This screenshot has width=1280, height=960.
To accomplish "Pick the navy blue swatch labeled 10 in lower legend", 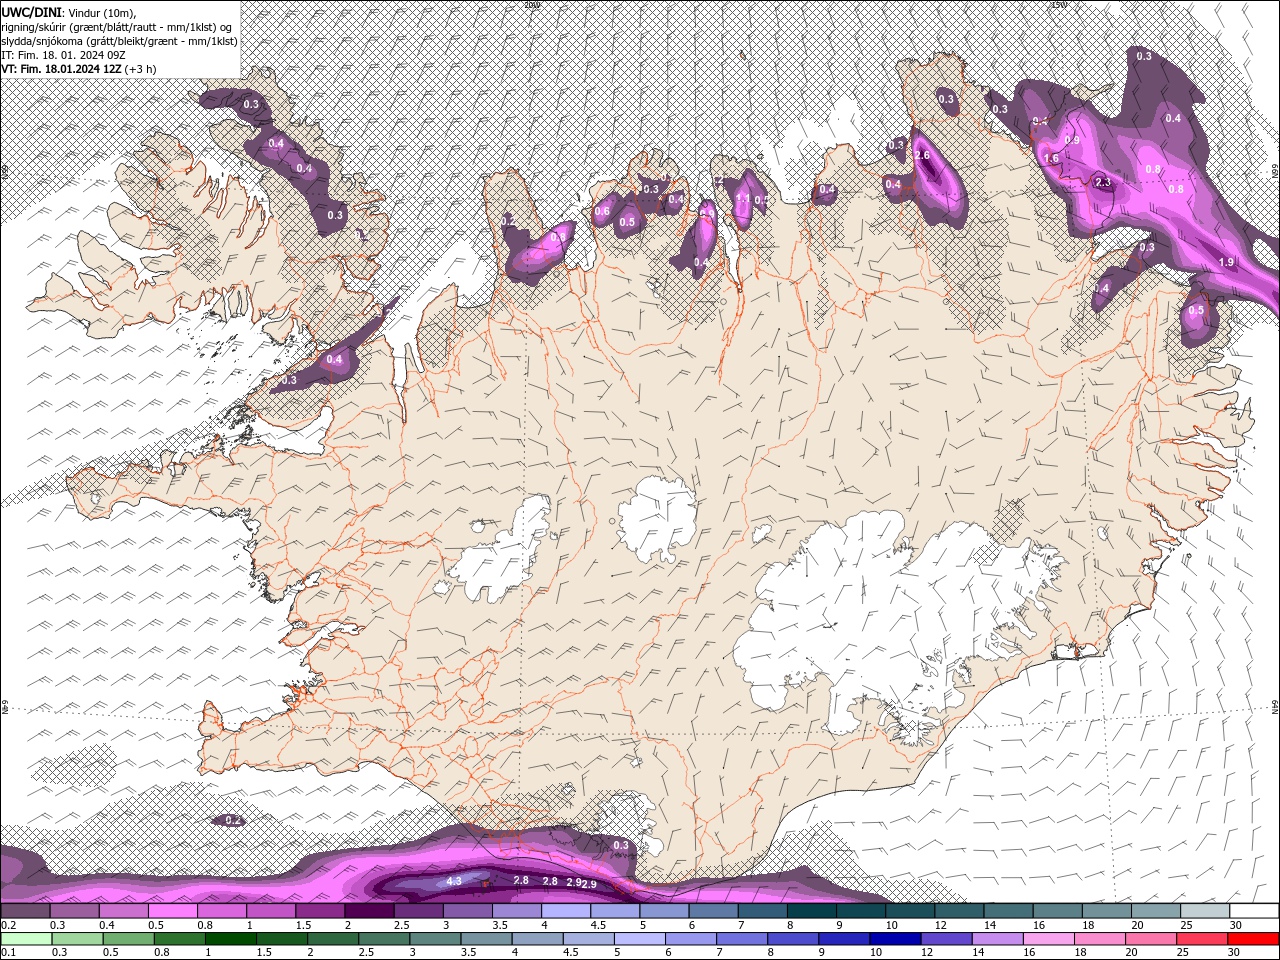I will 896,939.
